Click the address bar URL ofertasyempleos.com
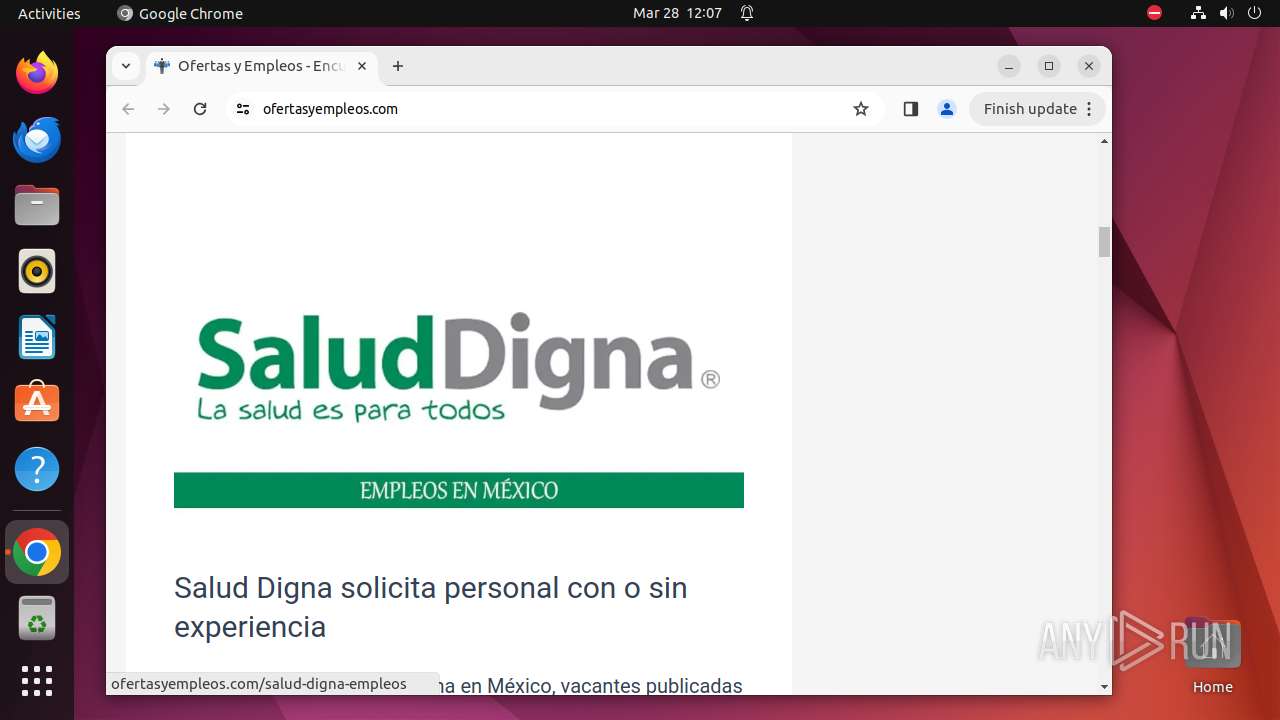This screenshot has height=720, width=1280. coord(330,109)
